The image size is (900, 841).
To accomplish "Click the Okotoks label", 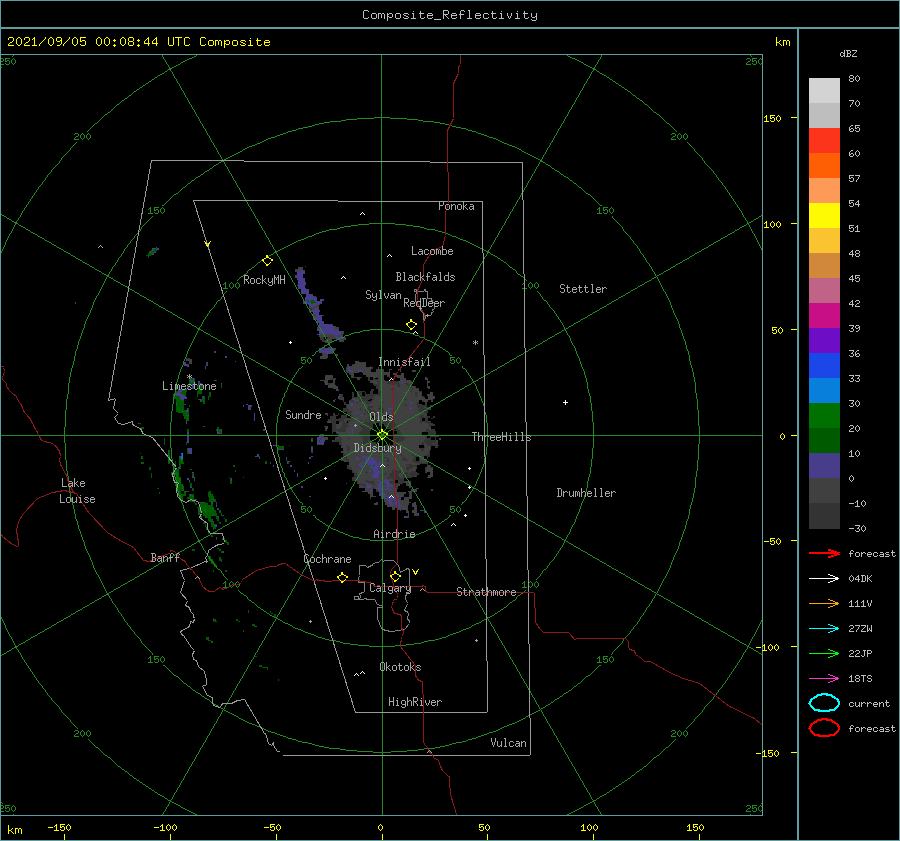I will (400, 667).
